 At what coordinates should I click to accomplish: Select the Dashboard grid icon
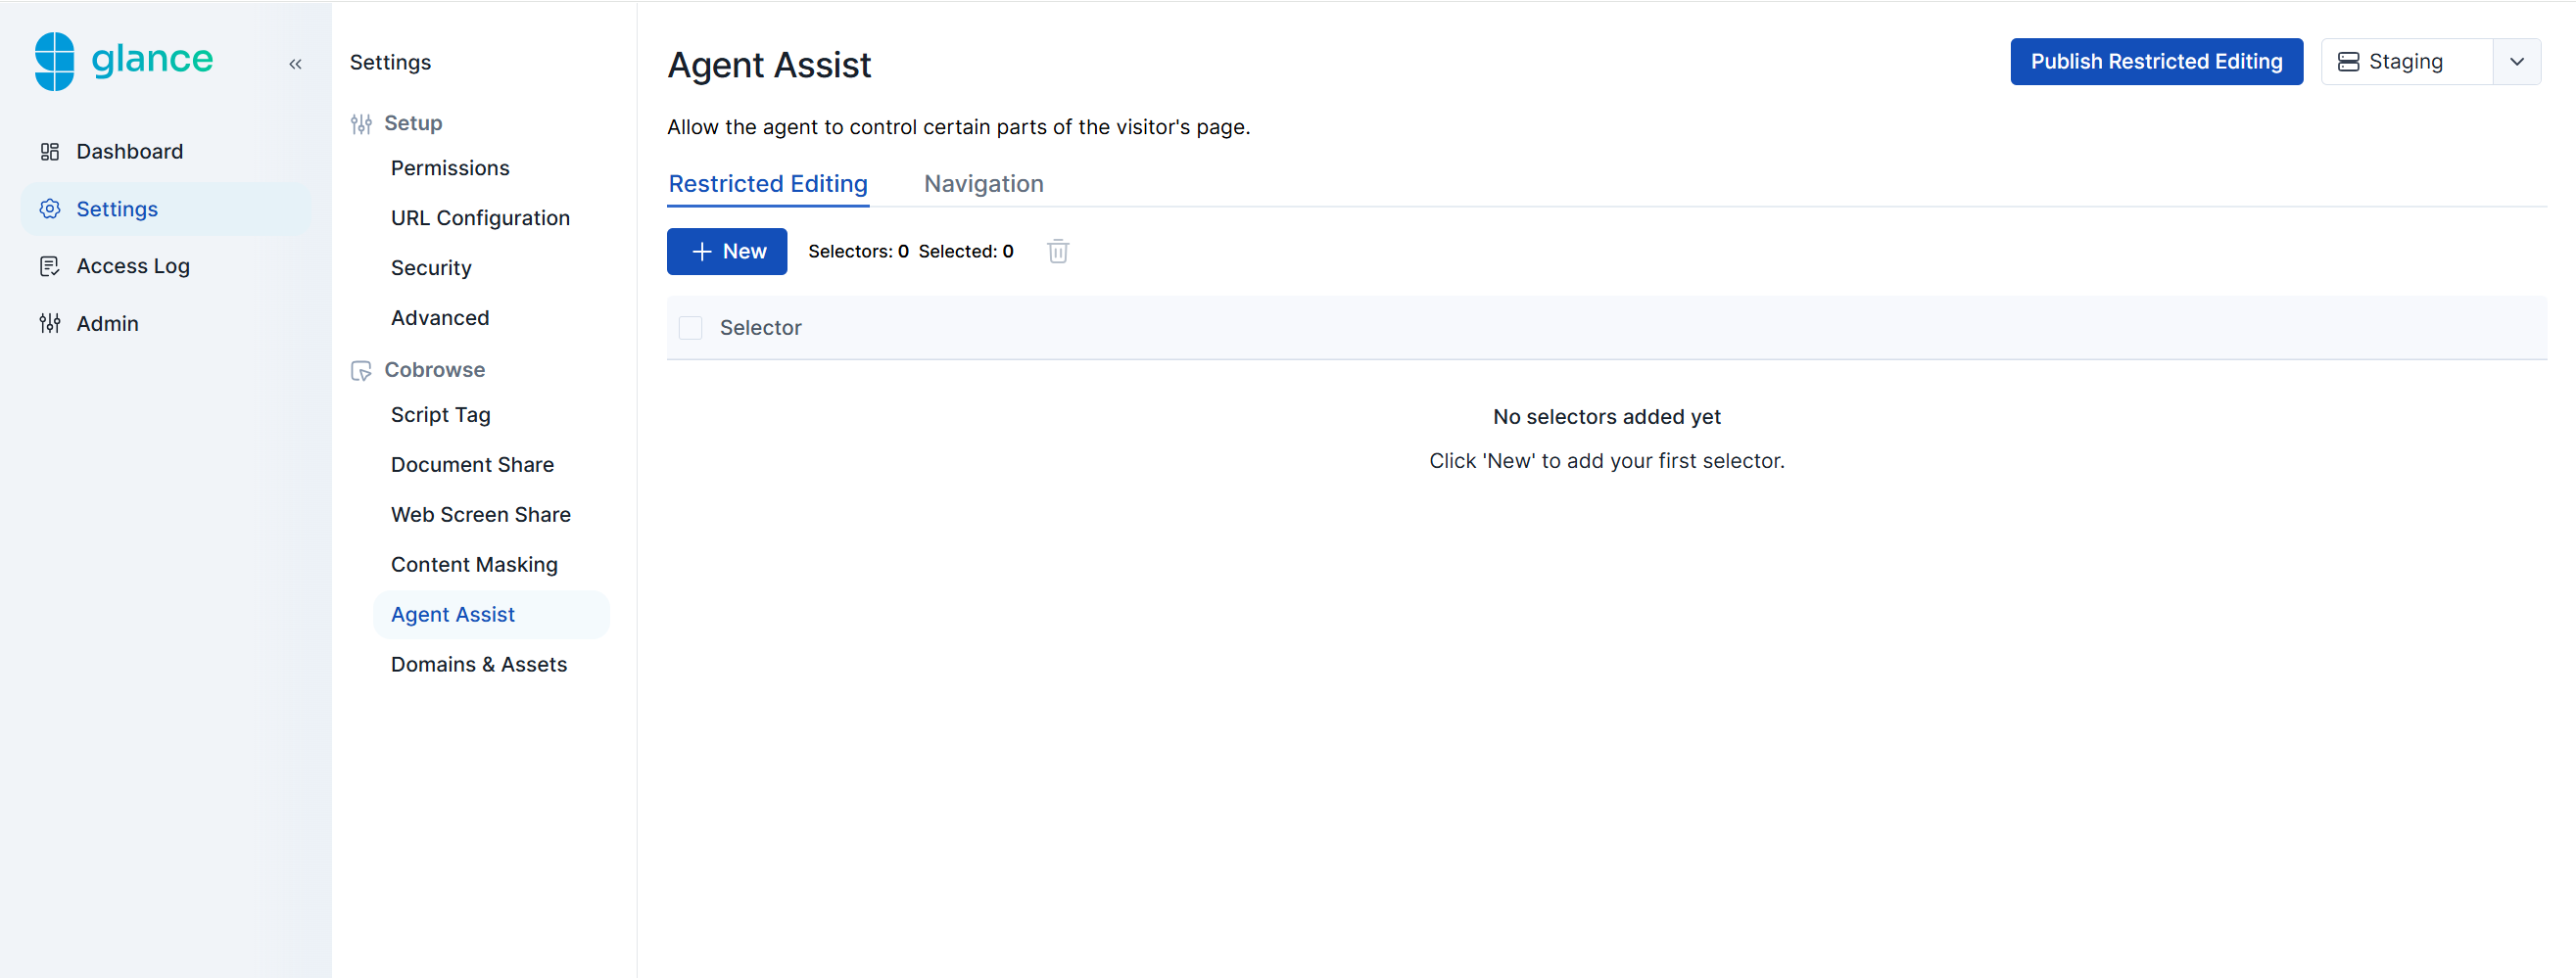tap(50, 151)
